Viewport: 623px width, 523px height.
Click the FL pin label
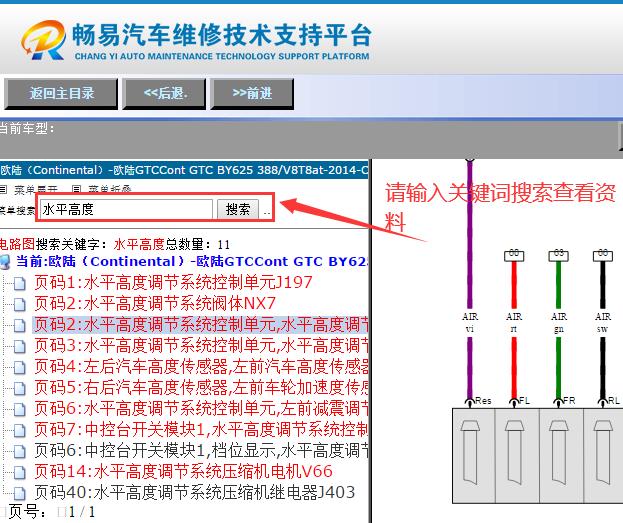(x=524, y=401)
